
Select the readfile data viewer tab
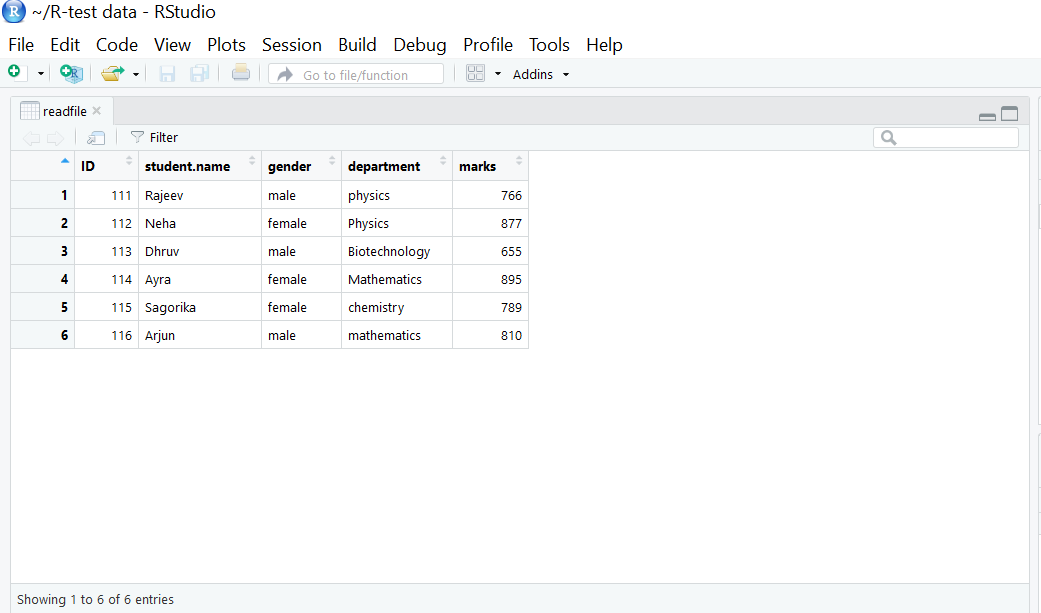pos(60,111)
